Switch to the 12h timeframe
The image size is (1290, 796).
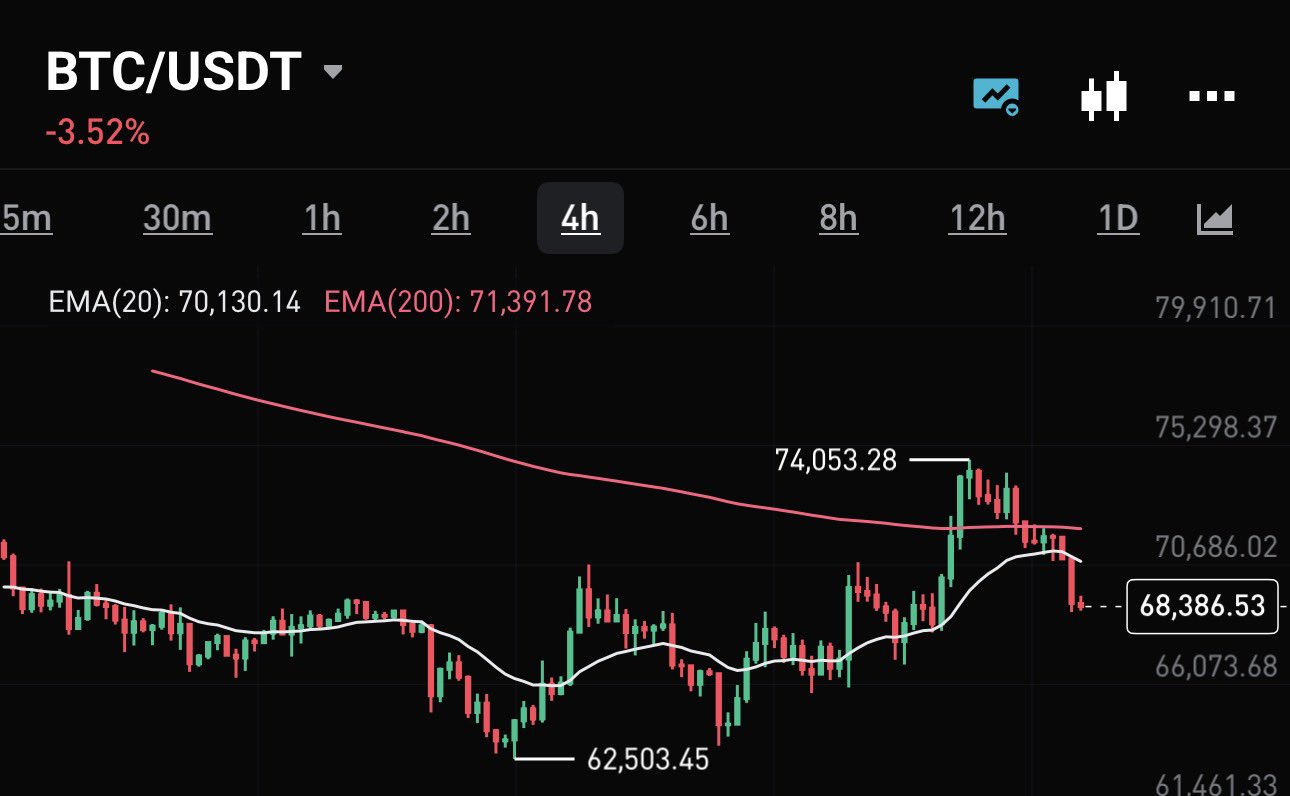977,218
